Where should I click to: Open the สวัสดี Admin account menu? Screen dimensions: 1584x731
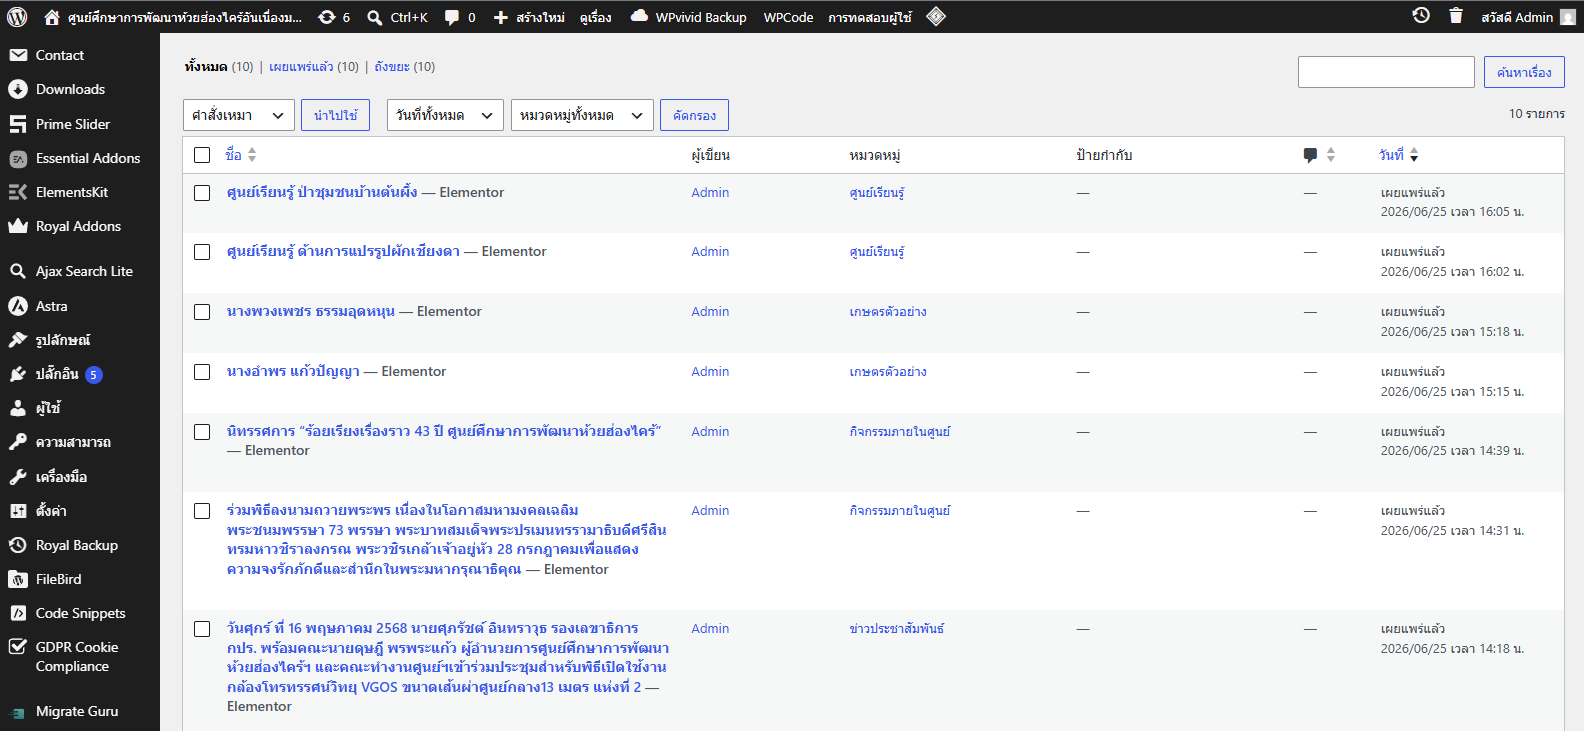tap(1528, 17)
